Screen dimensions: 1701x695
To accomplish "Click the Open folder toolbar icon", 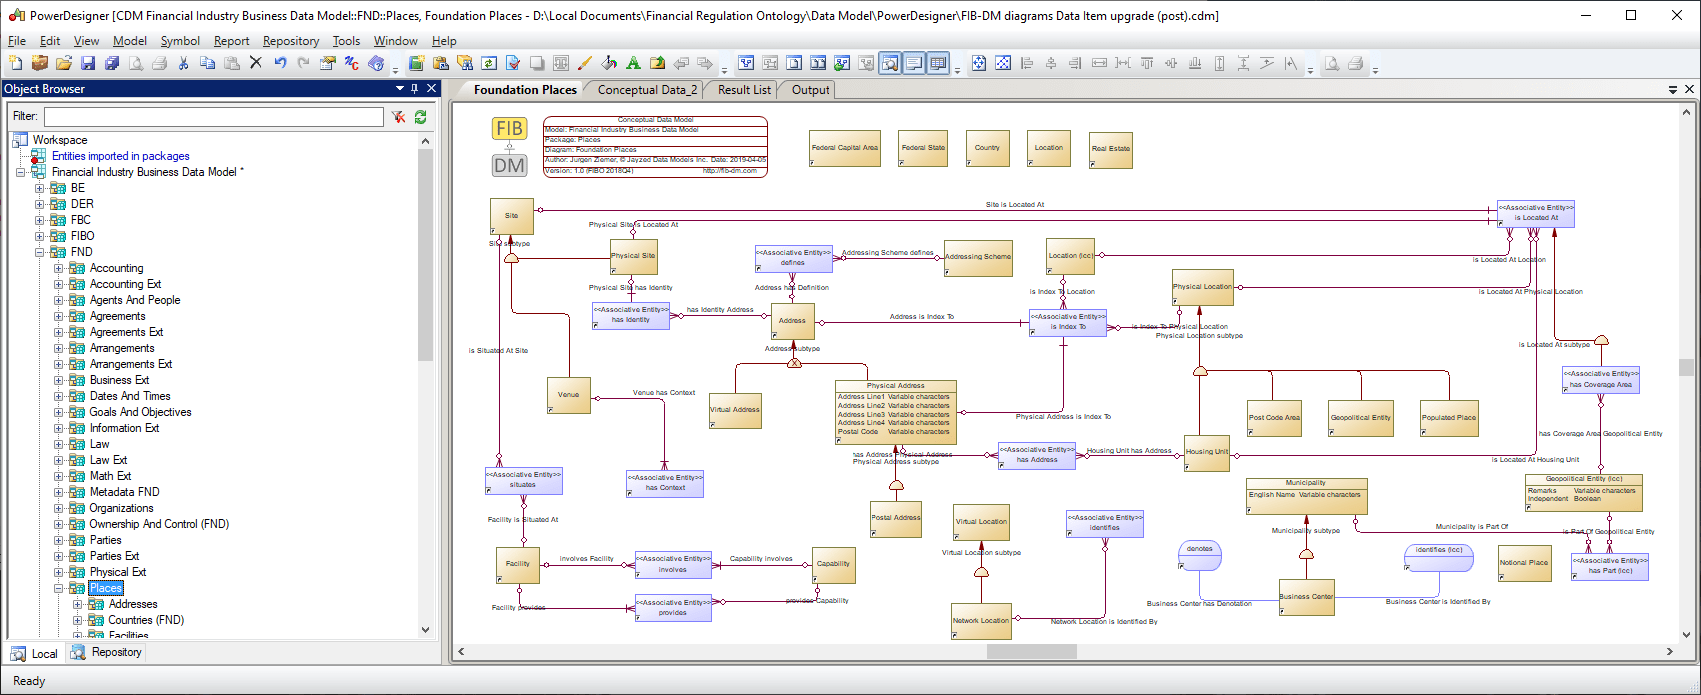I will click(x=64, y=63).
